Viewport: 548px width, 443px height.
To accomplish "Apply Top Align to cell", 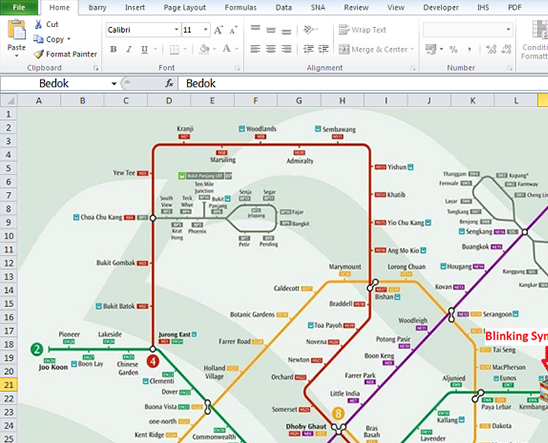I will [255, 28].
